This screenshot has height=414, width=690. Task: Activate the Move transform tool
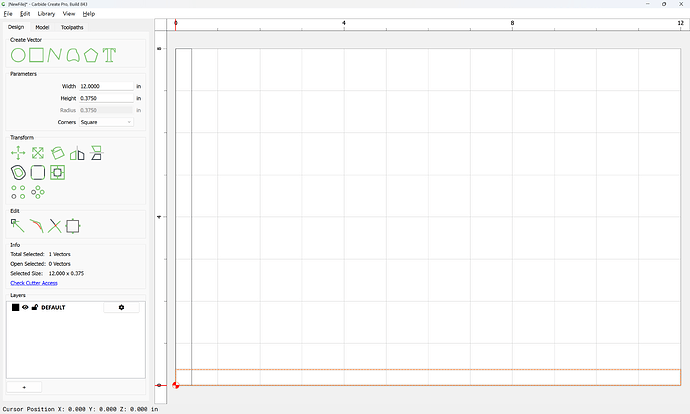click(18, 153)
